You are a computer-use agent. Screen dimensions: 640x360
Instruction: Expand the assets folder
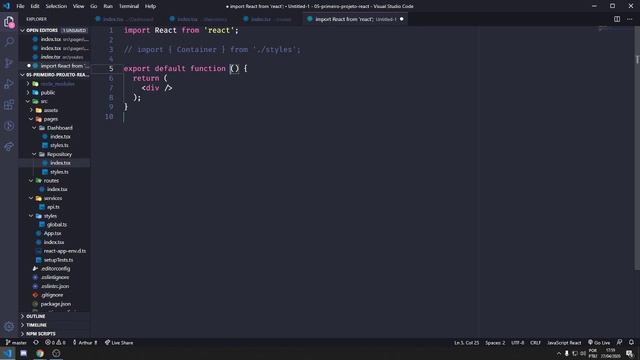coord(31,110)
